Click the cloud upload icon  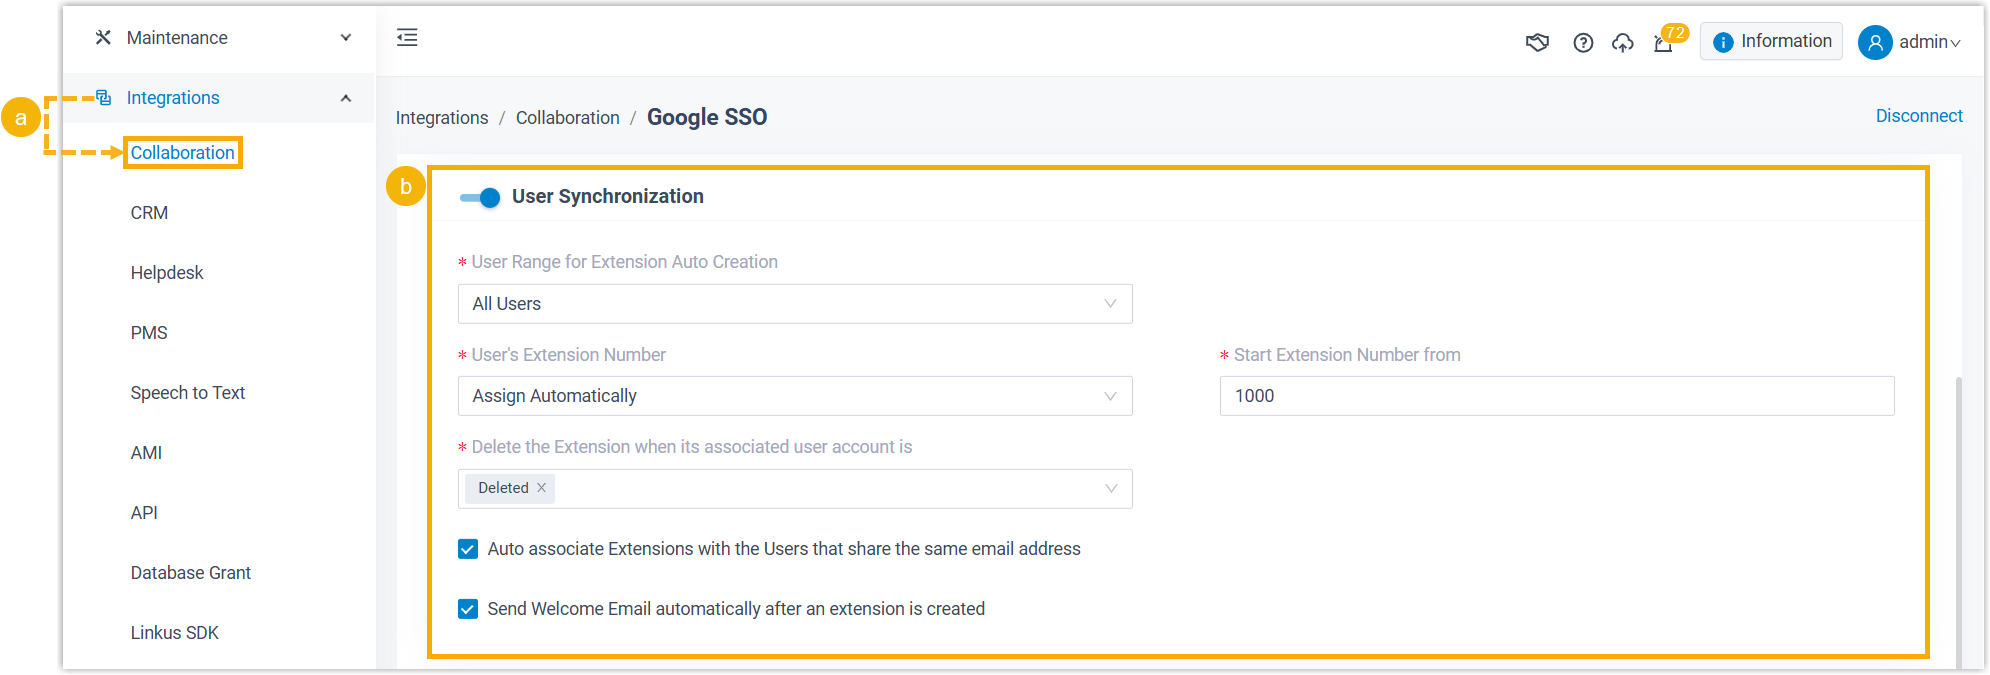pyautogui.click(x=1623, y=42)
